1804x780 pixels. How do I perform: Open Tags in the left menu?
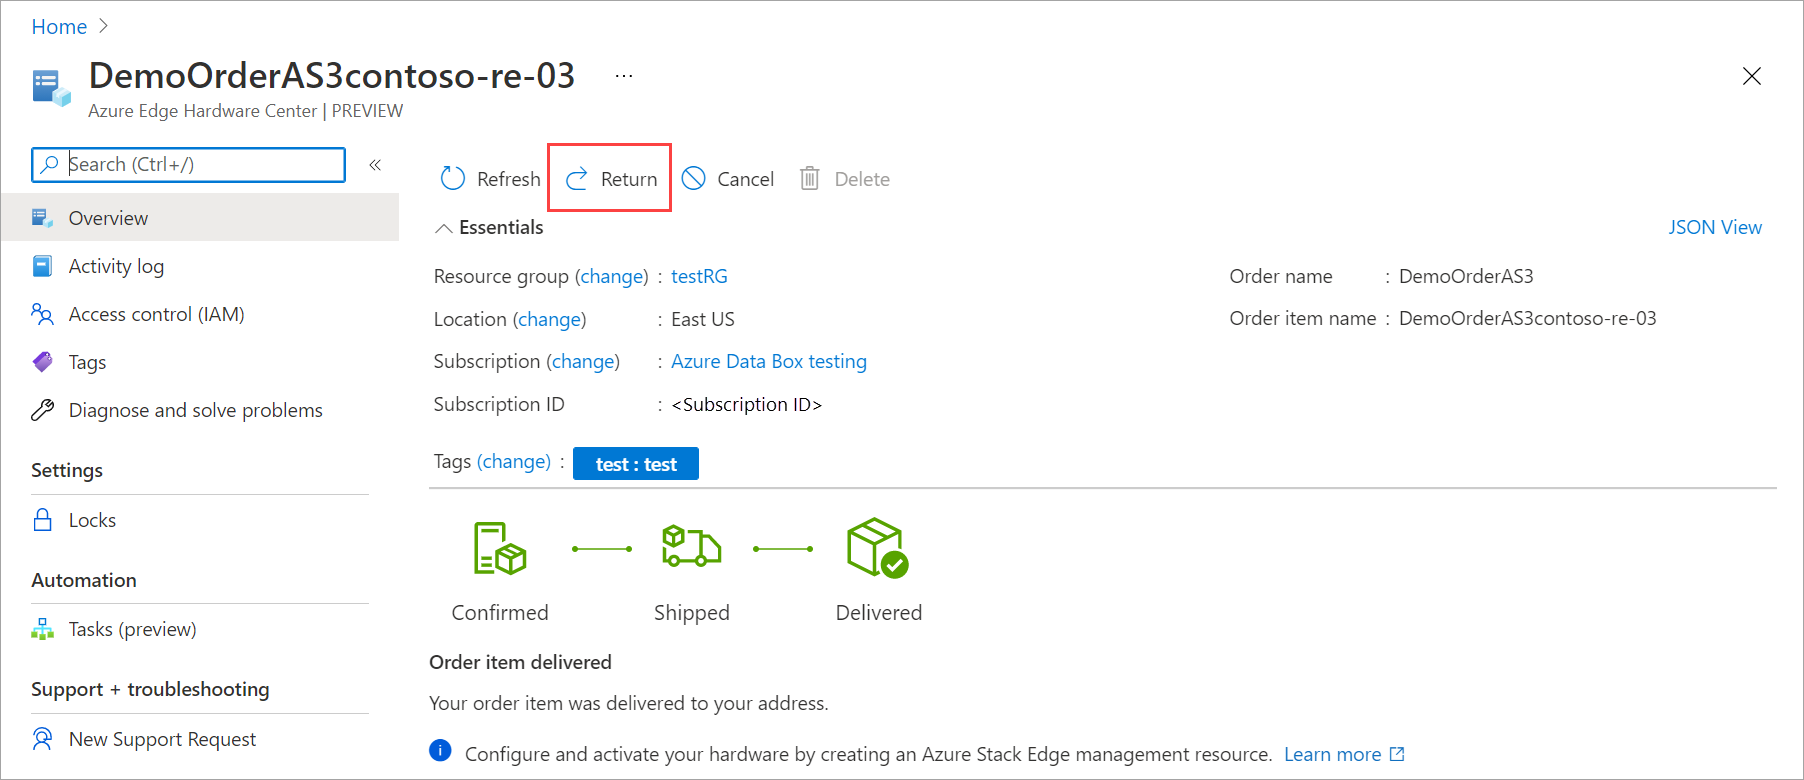[87, 362]
